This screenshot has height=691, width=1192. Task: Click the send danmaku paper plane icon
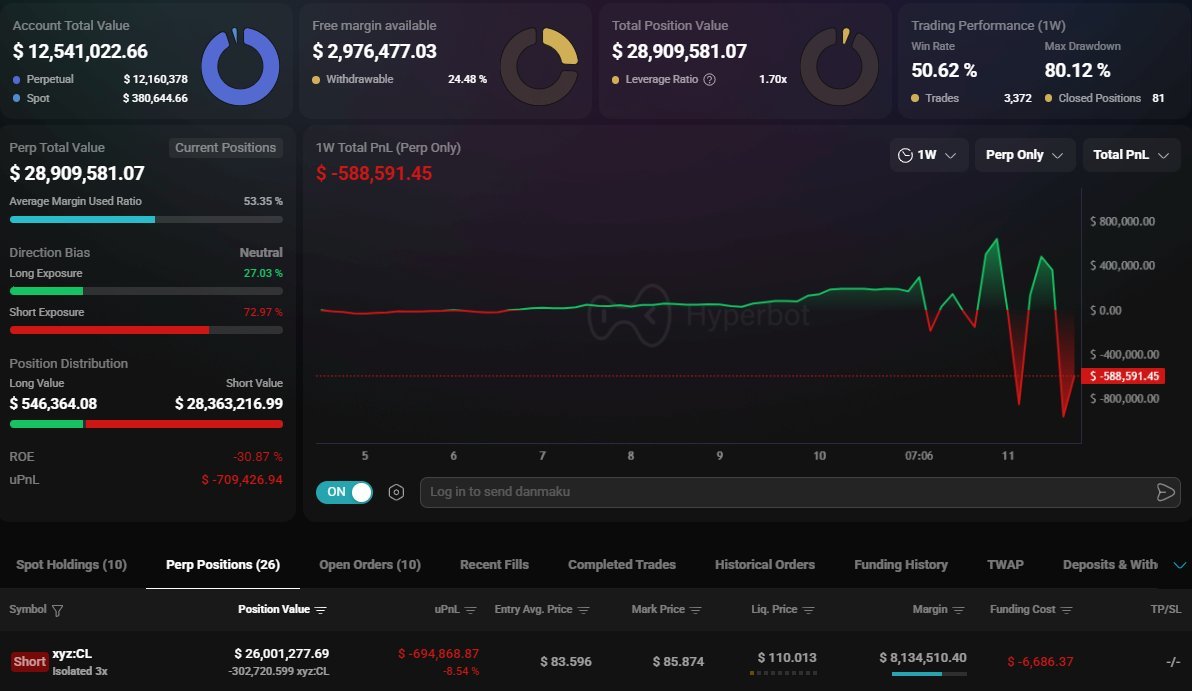pos(1166,492)
